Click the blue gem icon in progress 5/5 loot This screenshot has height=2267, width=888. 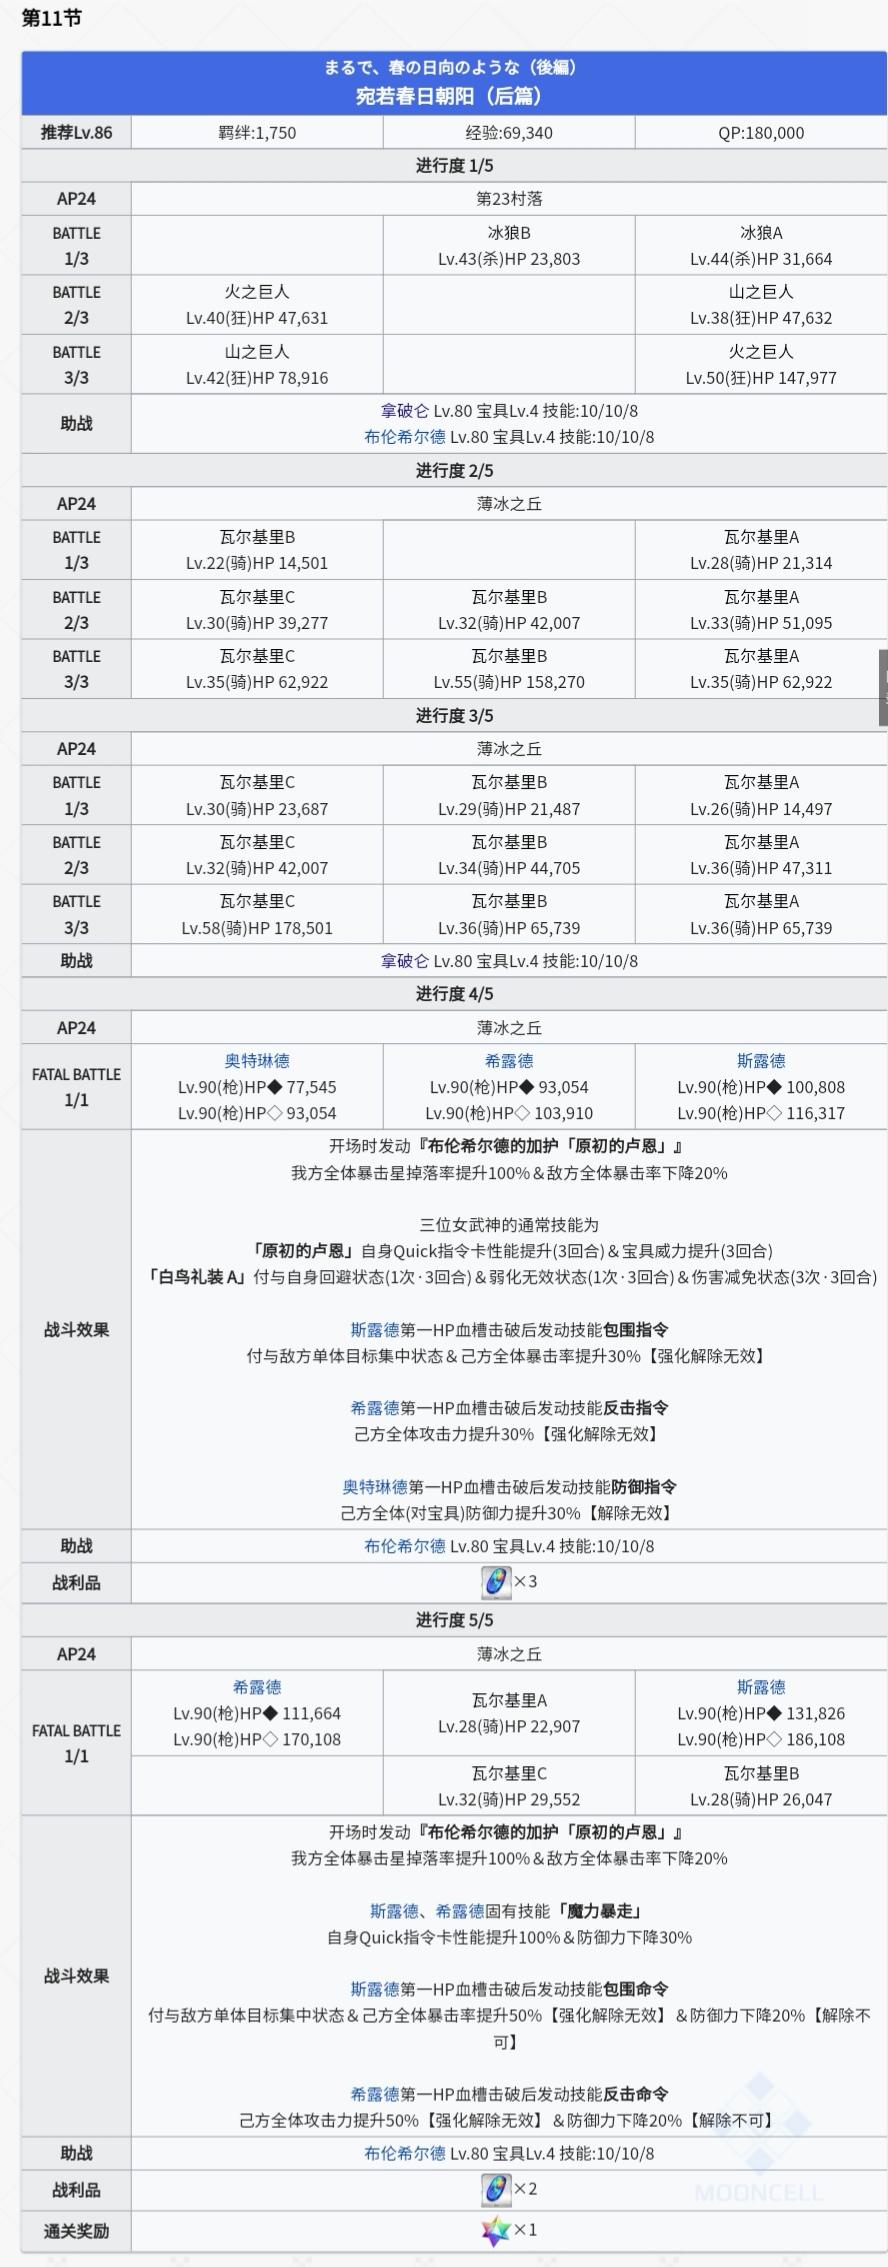point(496,2190)
